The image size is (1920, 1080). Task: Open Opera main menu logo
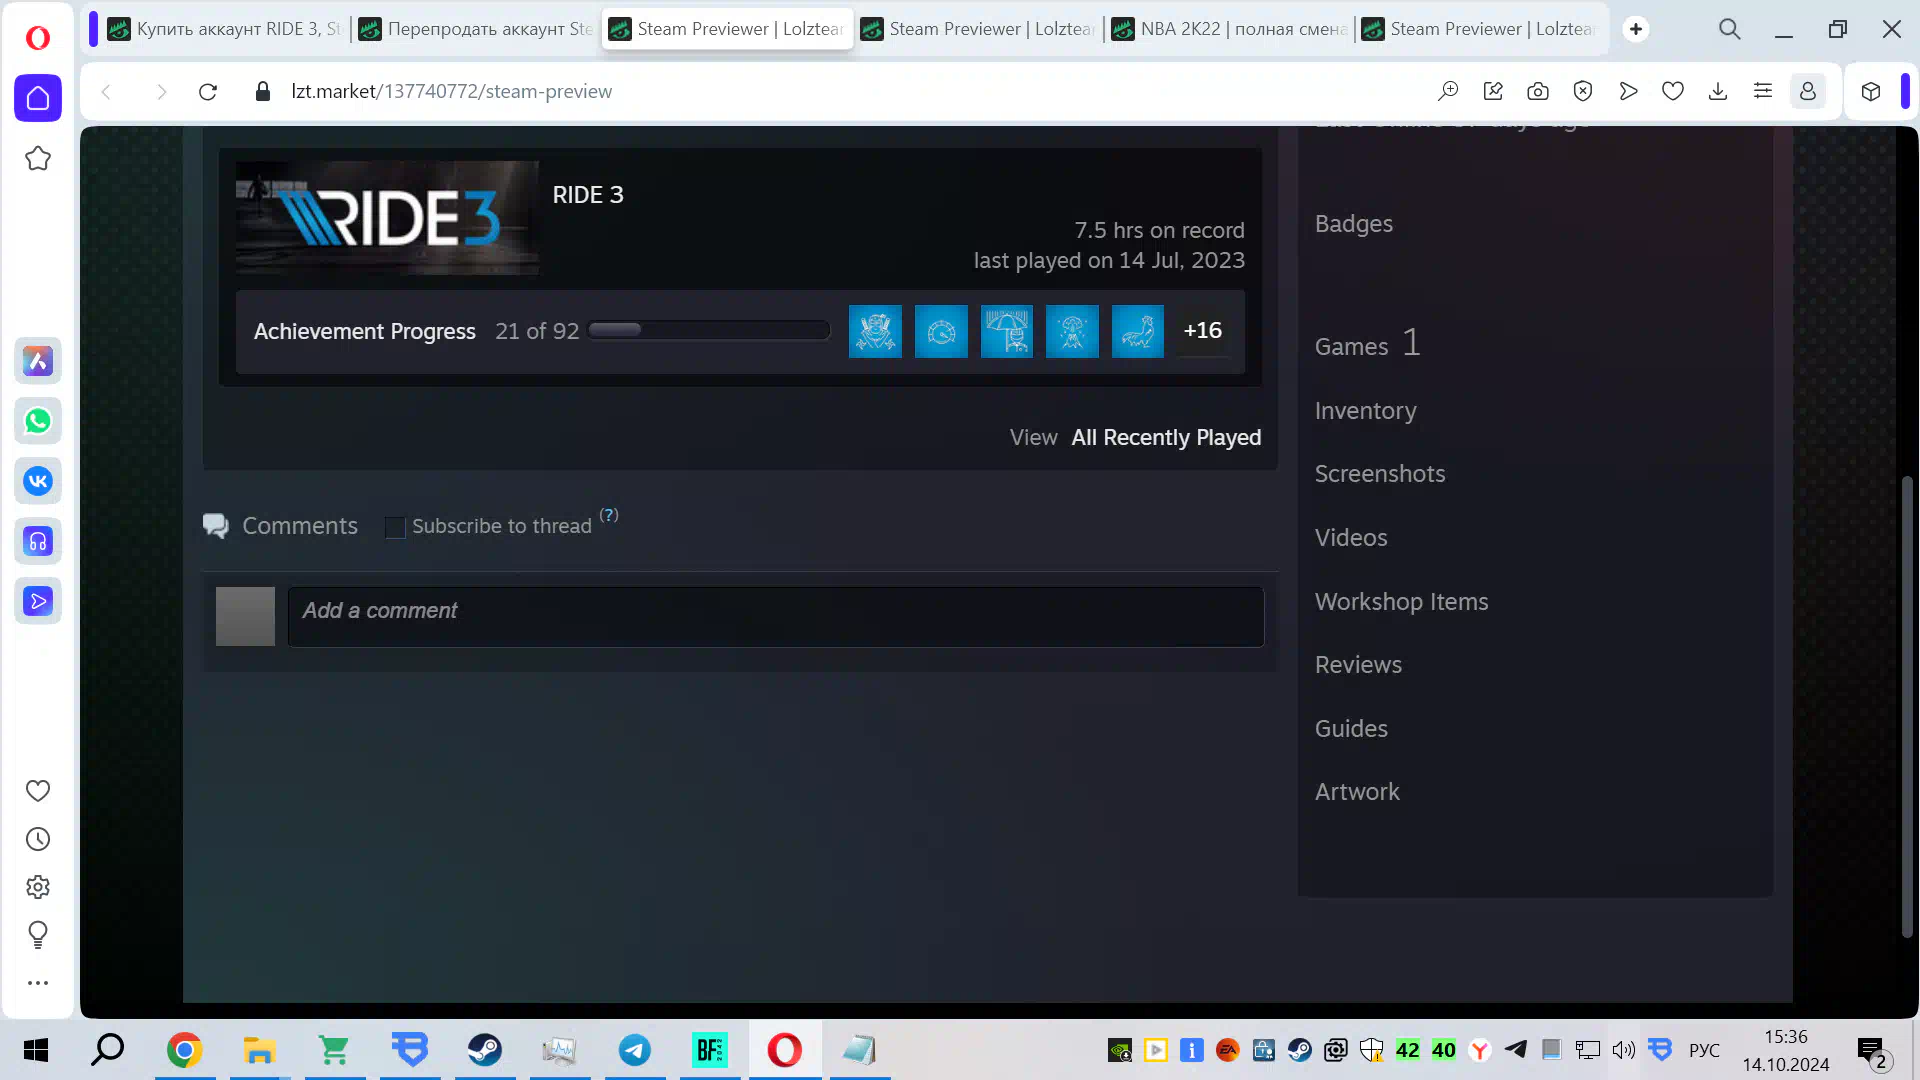38,38
